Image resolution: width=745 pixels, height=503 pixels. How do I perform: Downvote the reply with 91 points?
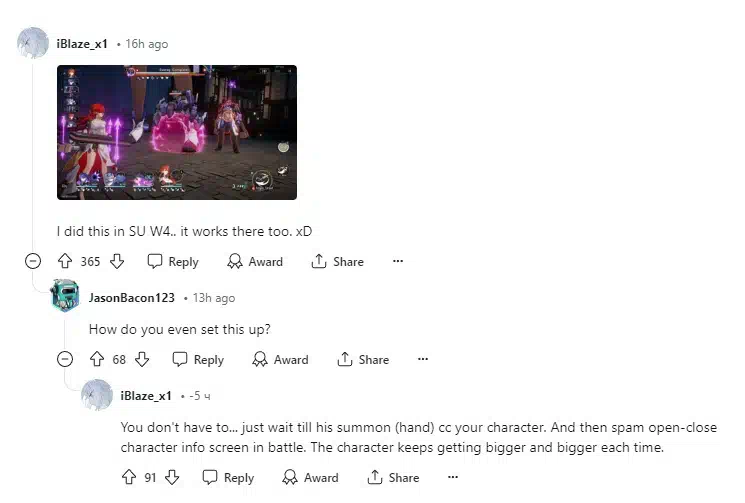pyautogui.click(x=172, y=477)
